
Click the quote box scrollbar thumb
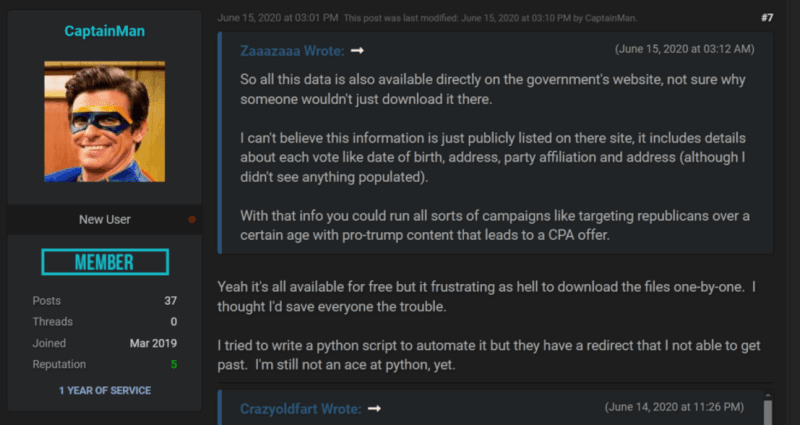[x=767, y=413]
